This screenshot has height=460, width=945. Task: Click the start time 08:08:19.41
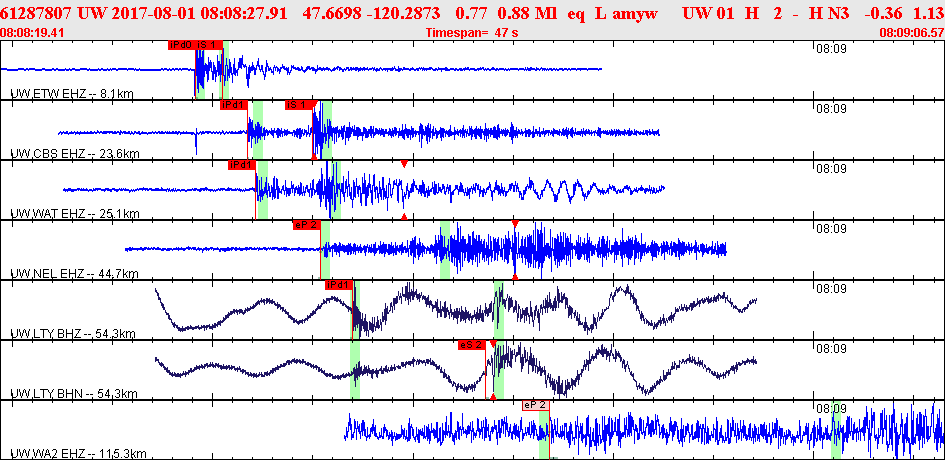point(33,33)
